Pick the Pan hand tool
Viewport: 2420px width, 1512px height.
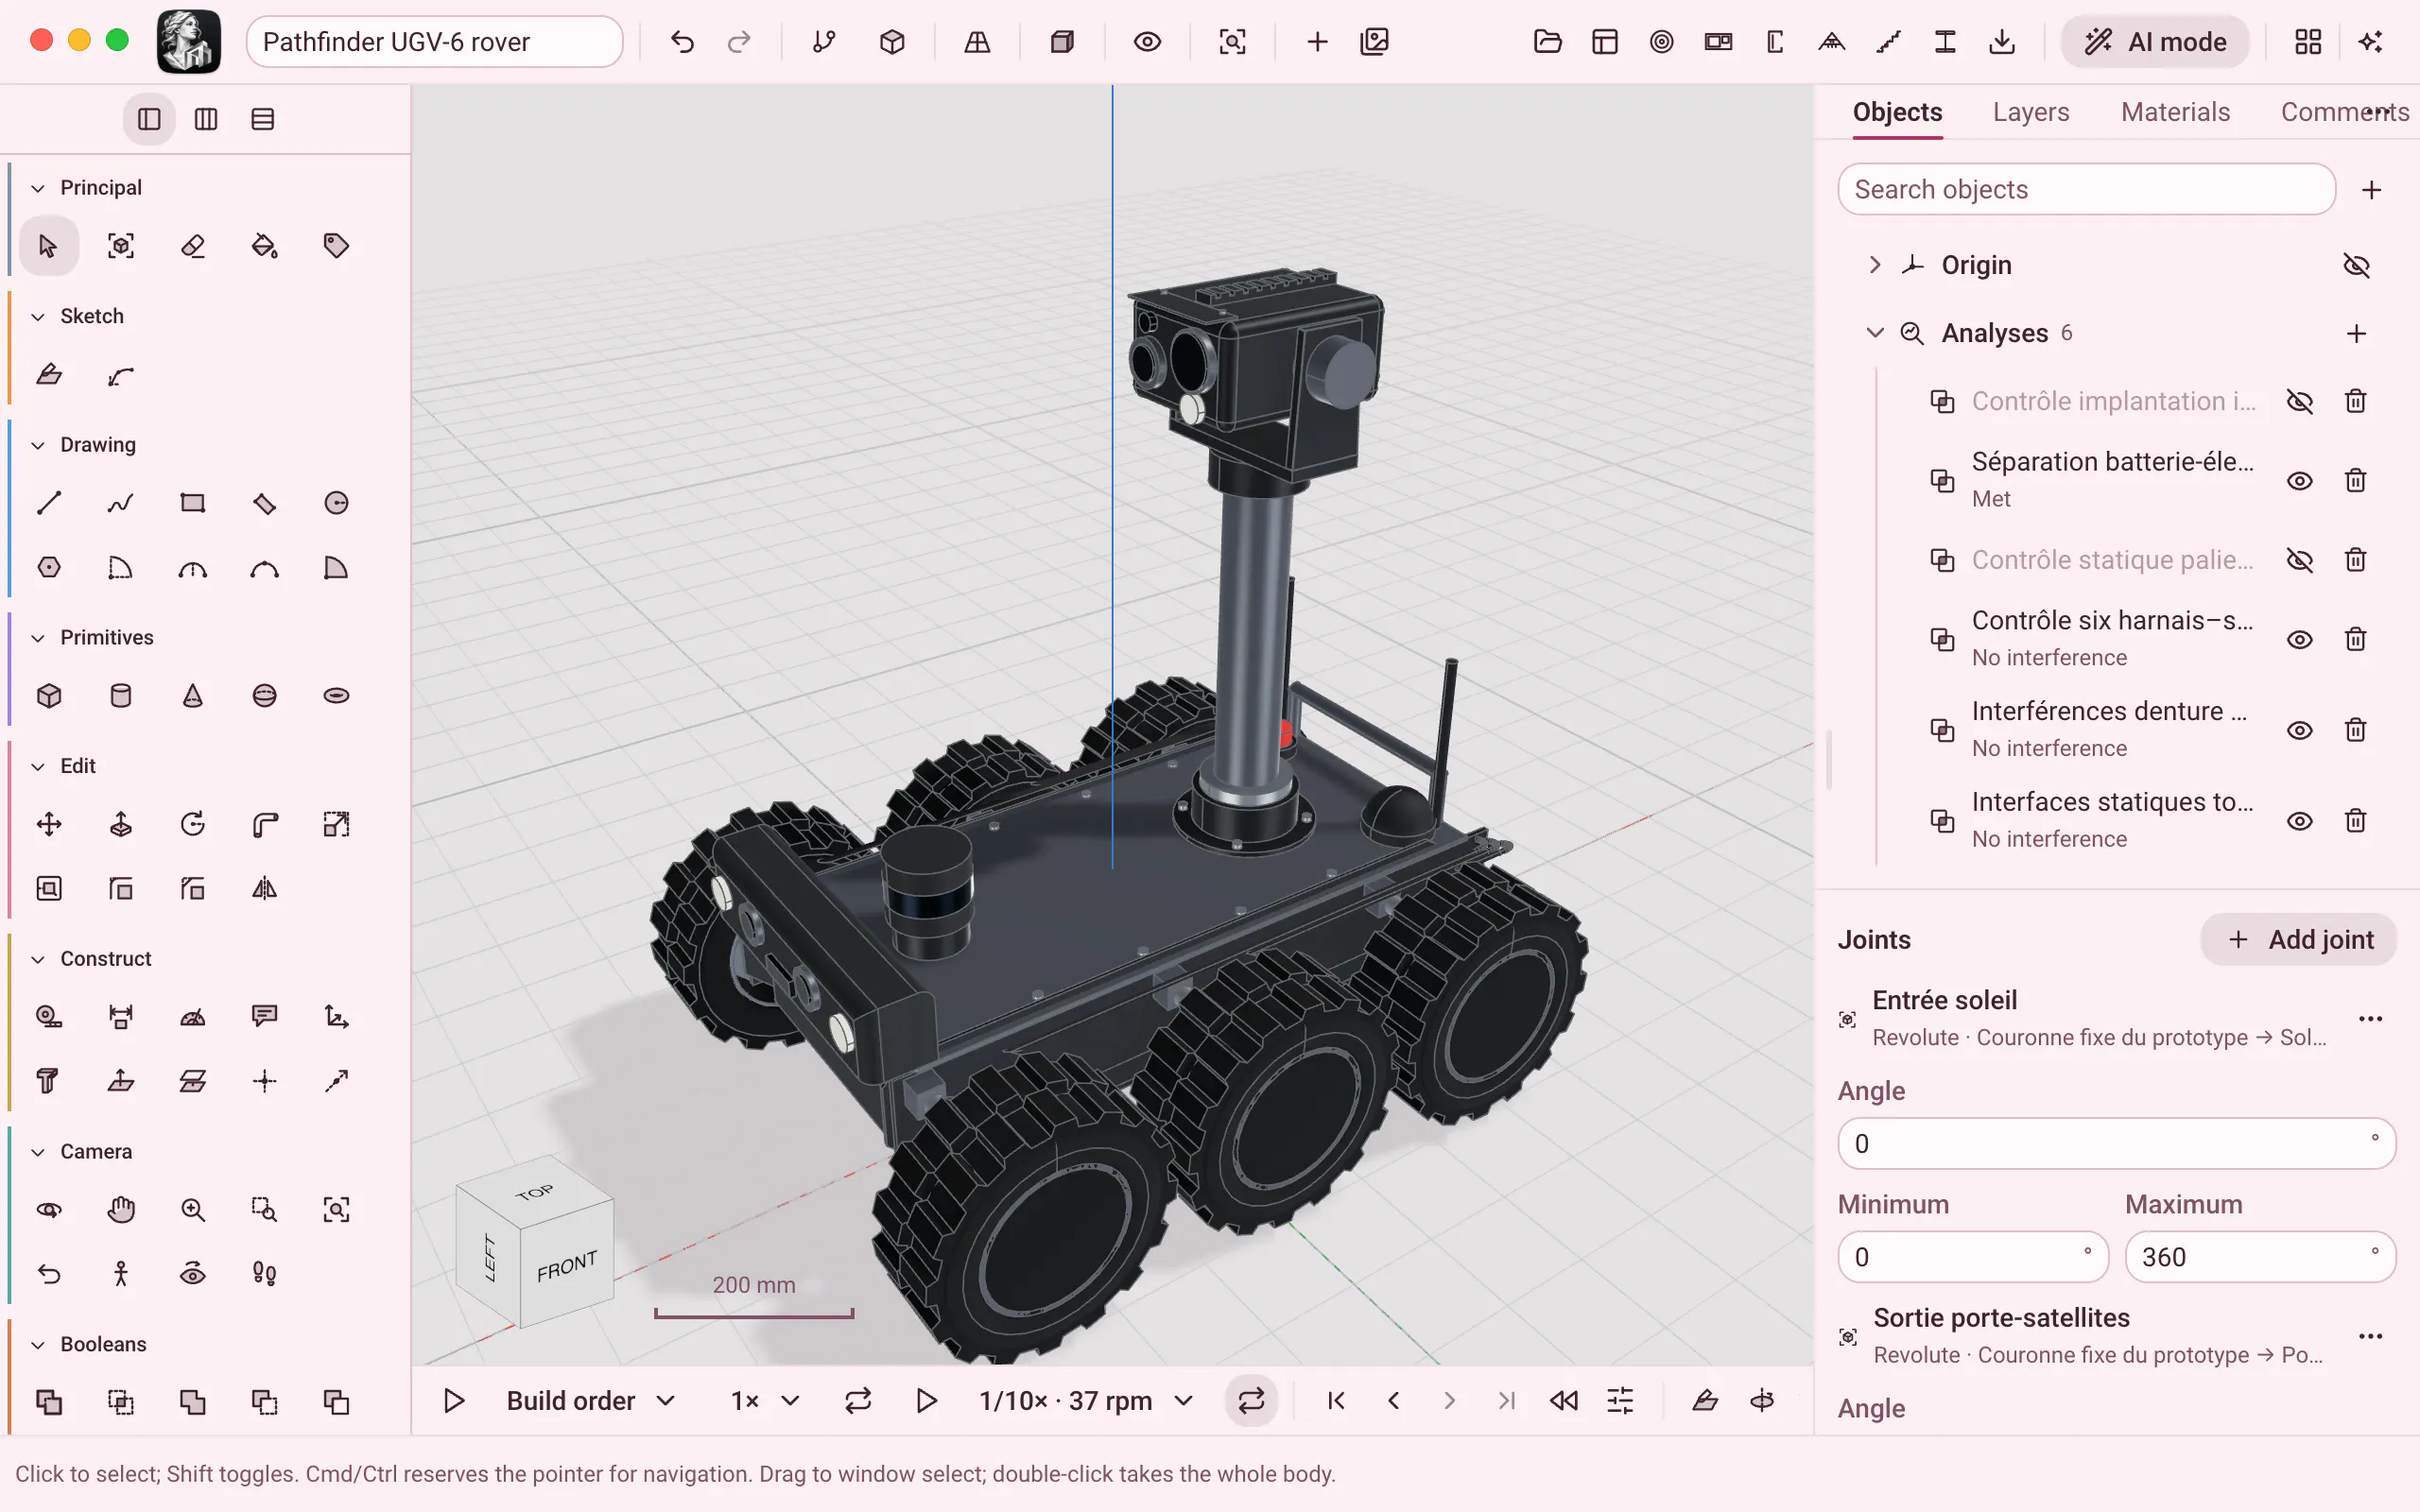pyautogui.click(x=121, y=1210)
